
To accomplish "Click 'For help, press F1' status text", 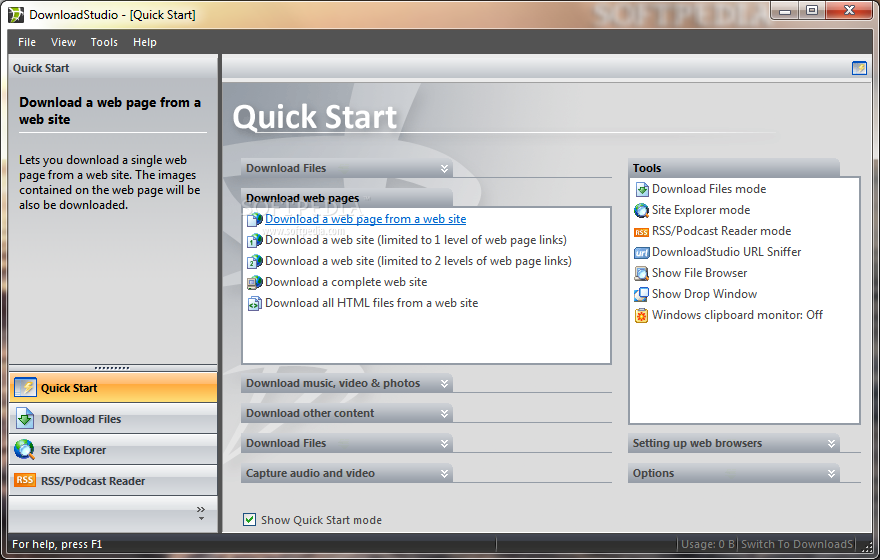I will (x=57, y=544).
